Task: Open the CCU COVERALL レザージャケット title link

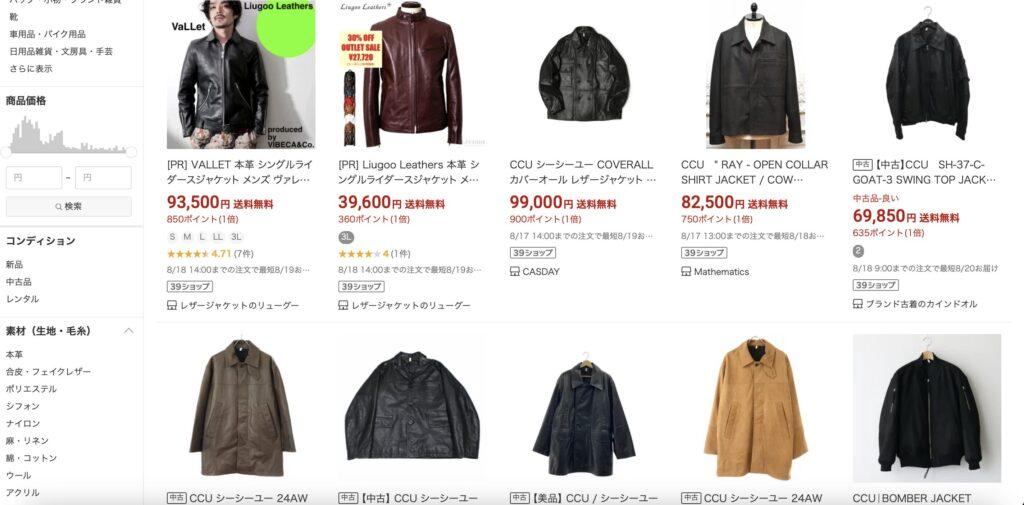Action: tap(583, 172)
